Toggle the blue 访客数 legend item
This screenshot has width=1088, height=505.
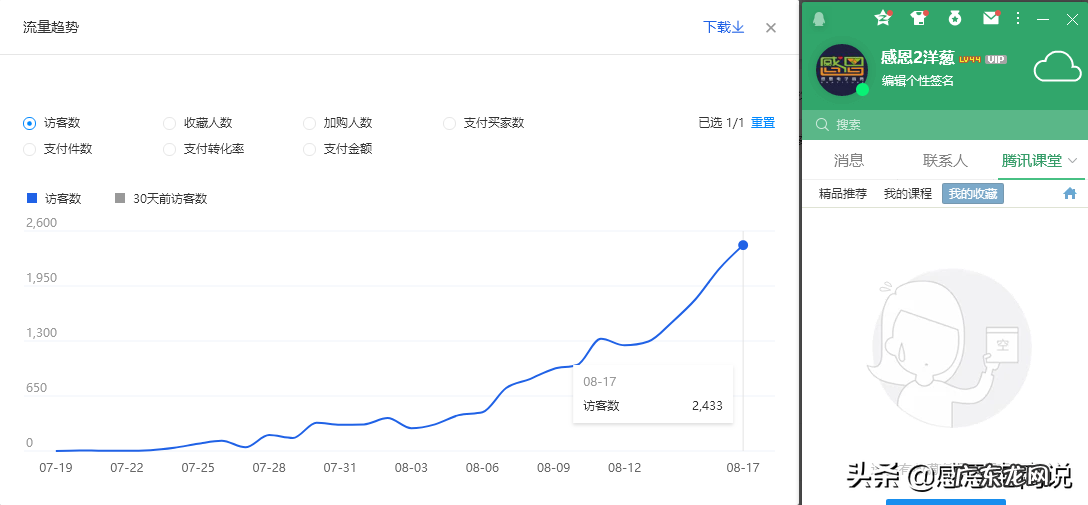click(x=53, y=198)
